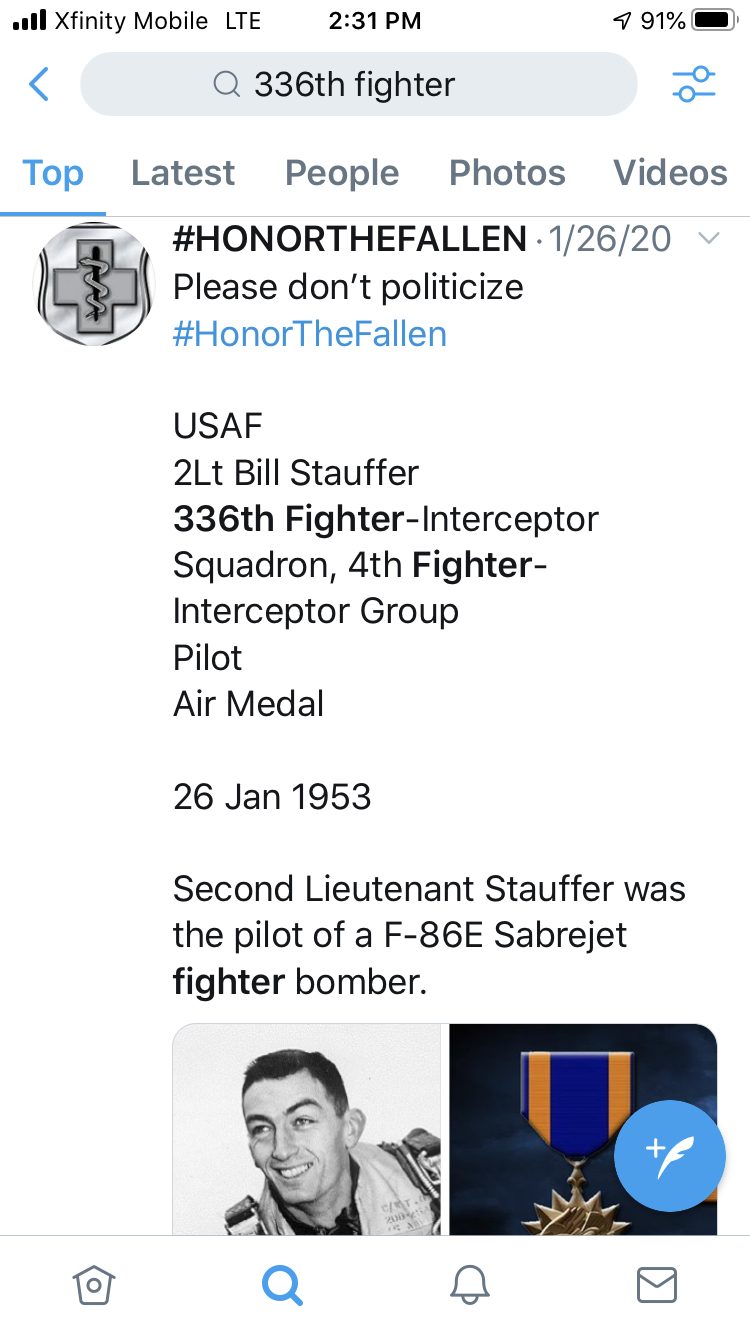The image size is (750, 1334).
Task: Open the #HONORTHEFALLEN account name
Action: pos(350,240)
